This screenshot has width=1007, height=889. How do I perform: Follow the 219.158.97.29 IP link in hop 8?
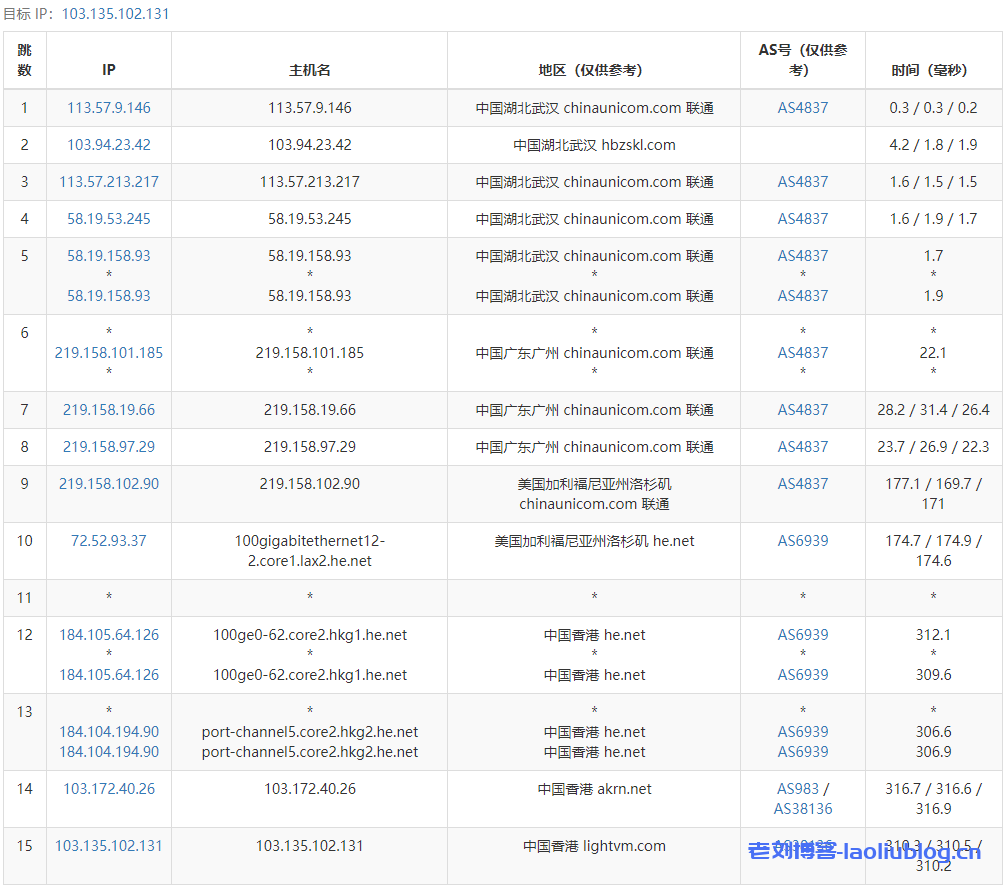tap(109, 447)
